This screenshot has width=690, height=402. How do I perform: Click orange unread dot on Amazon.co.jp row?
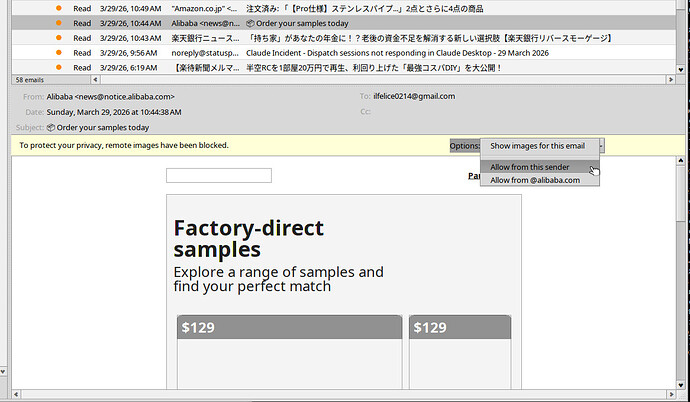coord(59,8)
